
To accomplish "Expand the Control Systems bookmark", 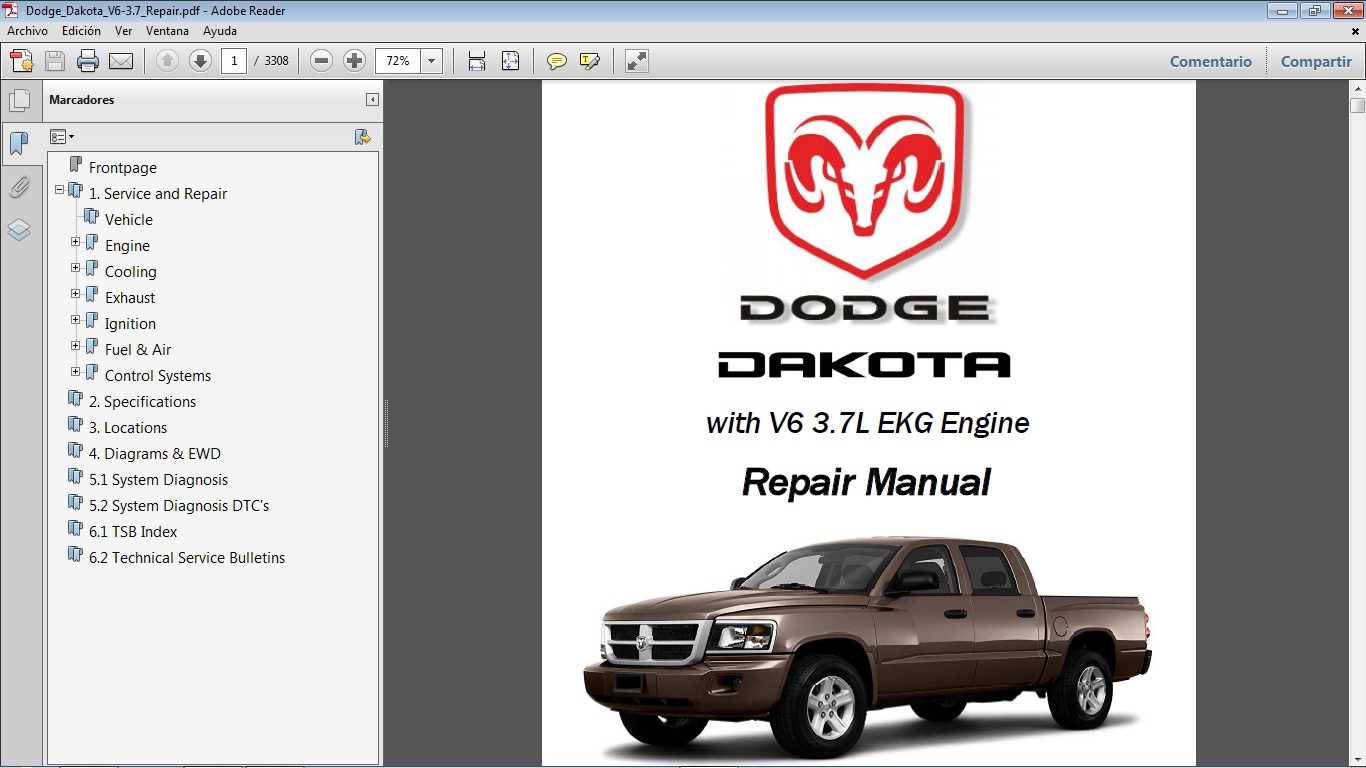I will [75, 371].
